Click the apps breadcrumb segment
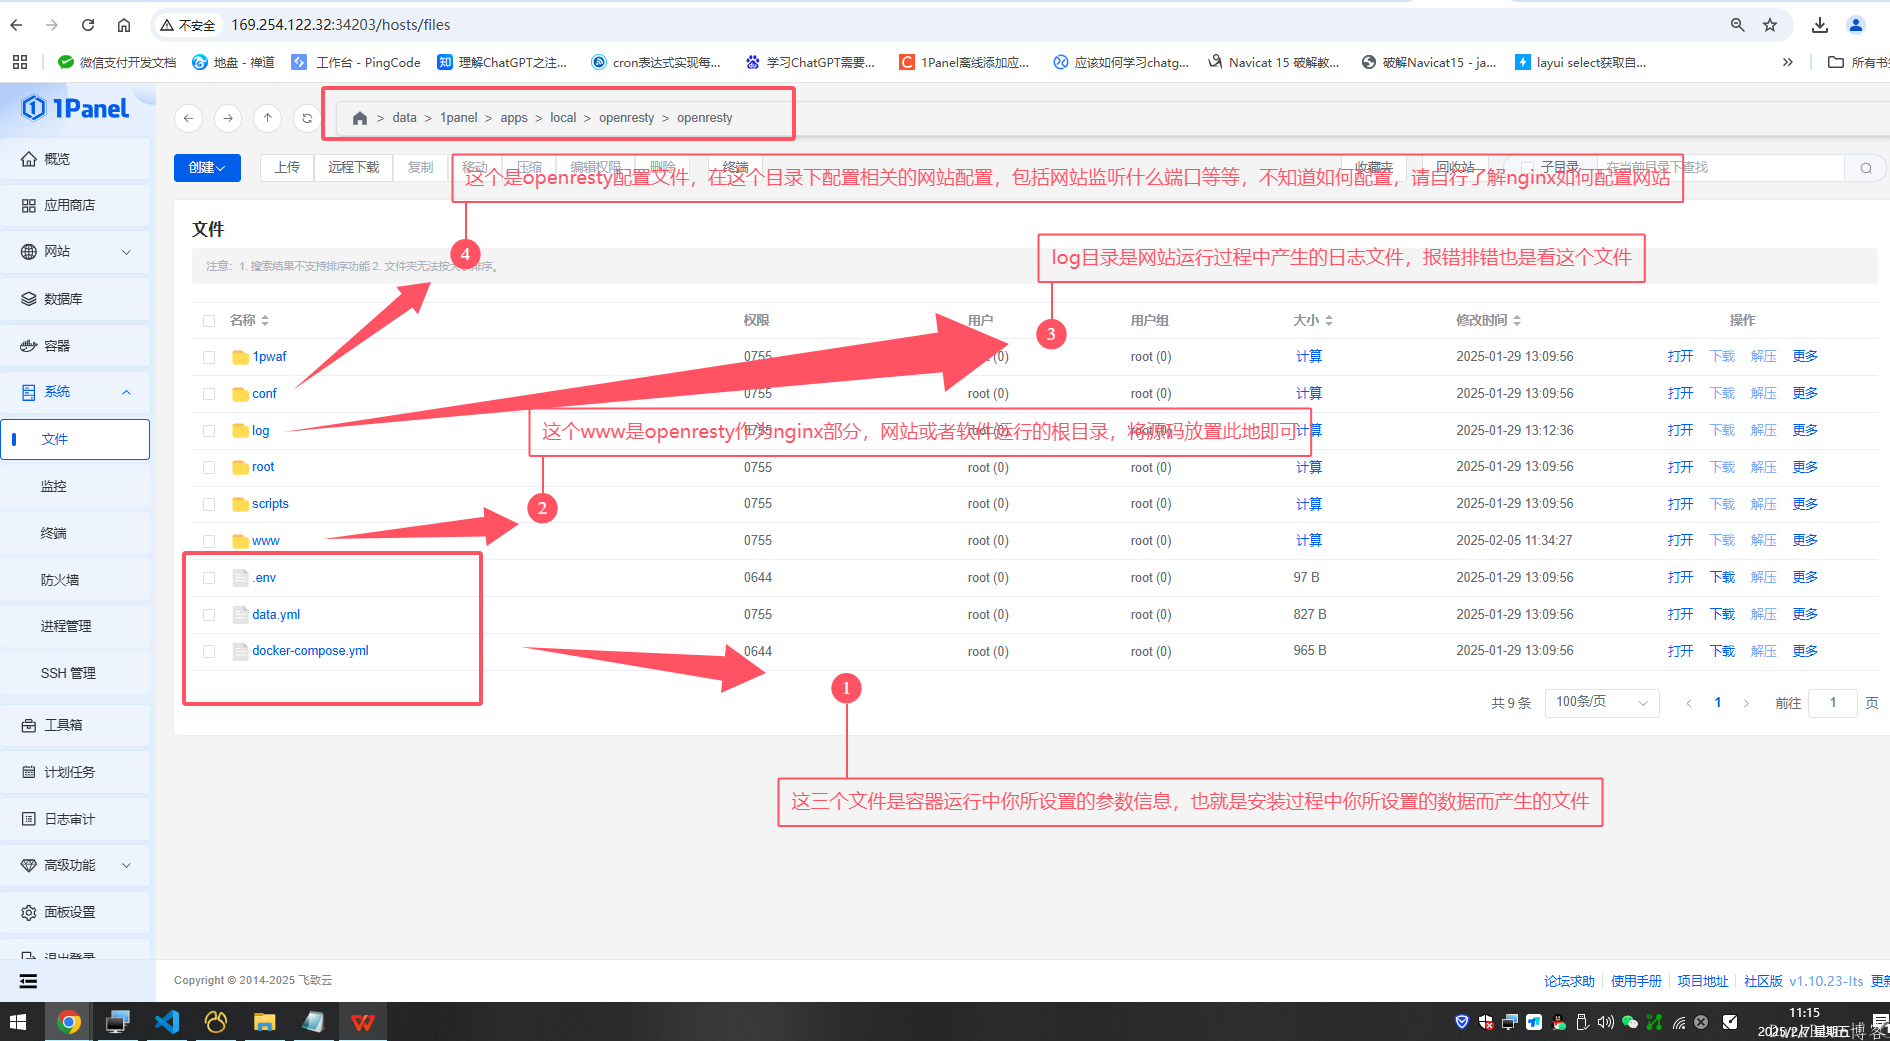The height and width of the screenshot is (1041, 1890). pos(514,118)
